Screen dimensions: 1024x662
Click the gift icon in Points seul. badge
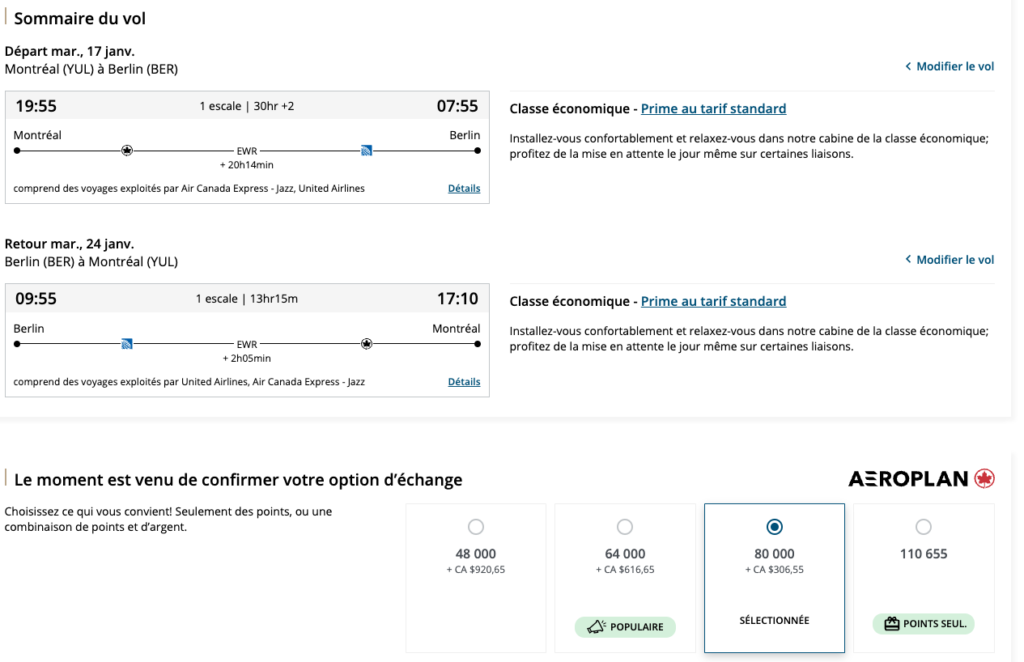coord(892,624)
